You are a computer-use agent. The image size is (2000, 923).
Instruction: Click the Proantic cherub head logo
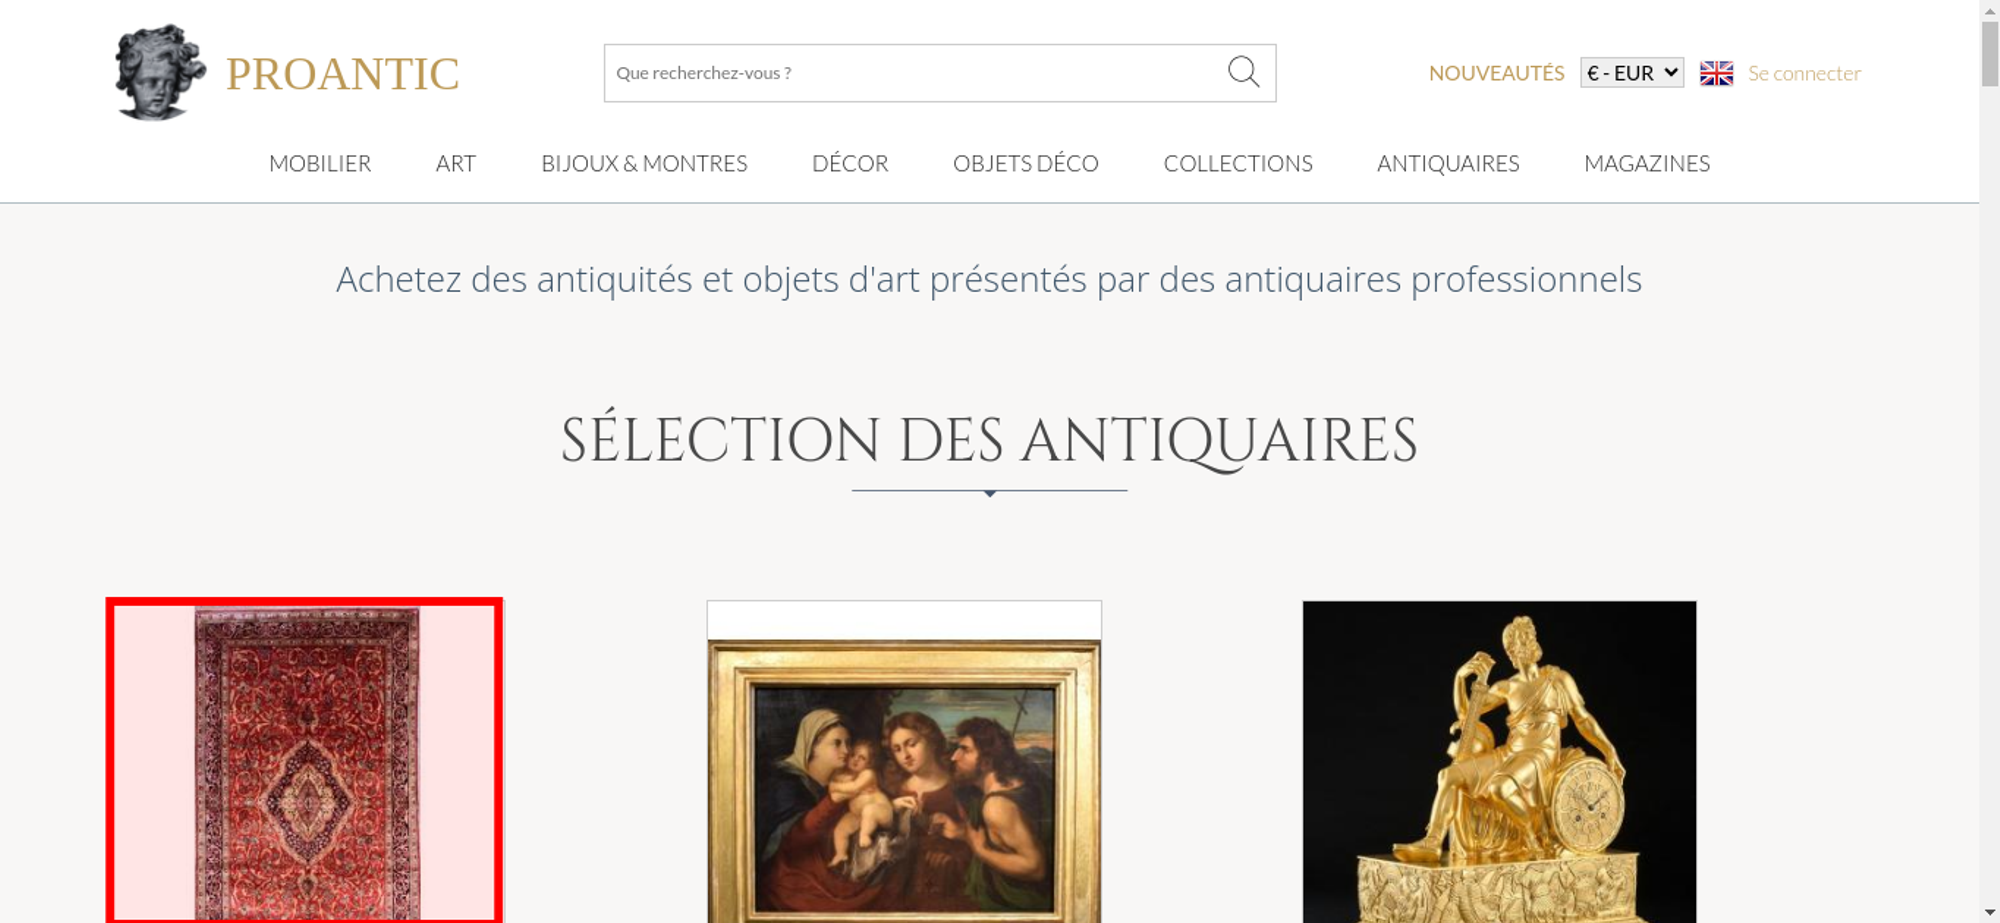[160, 72]
